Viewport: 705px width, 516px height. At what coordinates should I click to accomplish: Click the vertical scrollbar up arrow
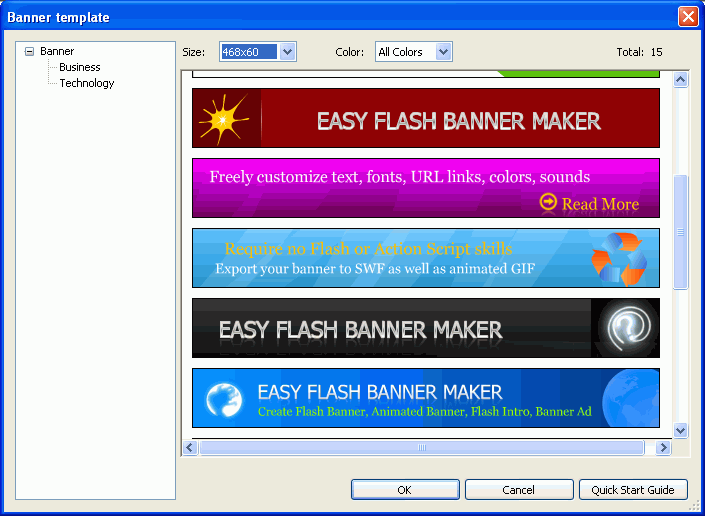[680, 80]
